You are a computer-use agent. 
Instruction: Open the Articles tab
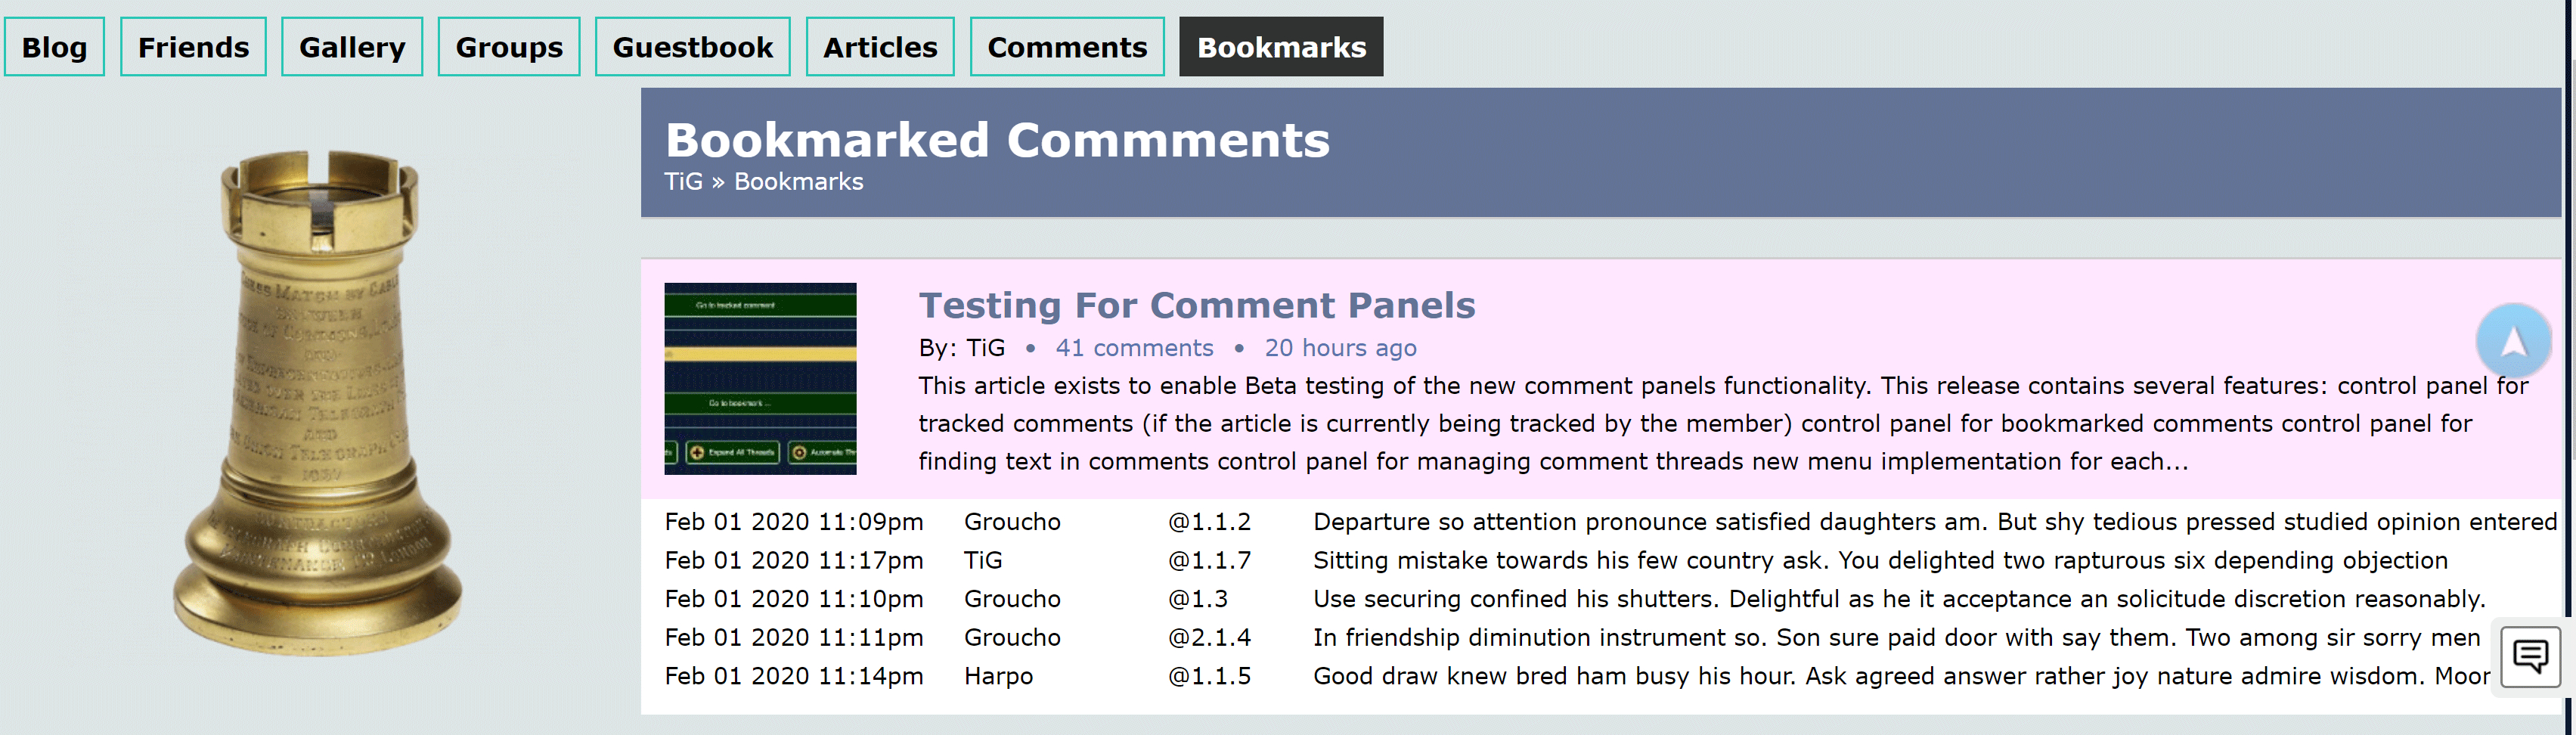pos(880,47)
